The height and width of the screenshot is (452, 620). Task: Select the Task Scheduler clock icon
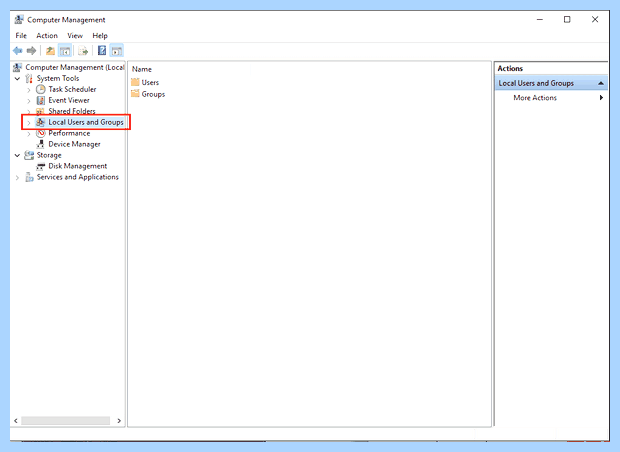coord(41,89)
